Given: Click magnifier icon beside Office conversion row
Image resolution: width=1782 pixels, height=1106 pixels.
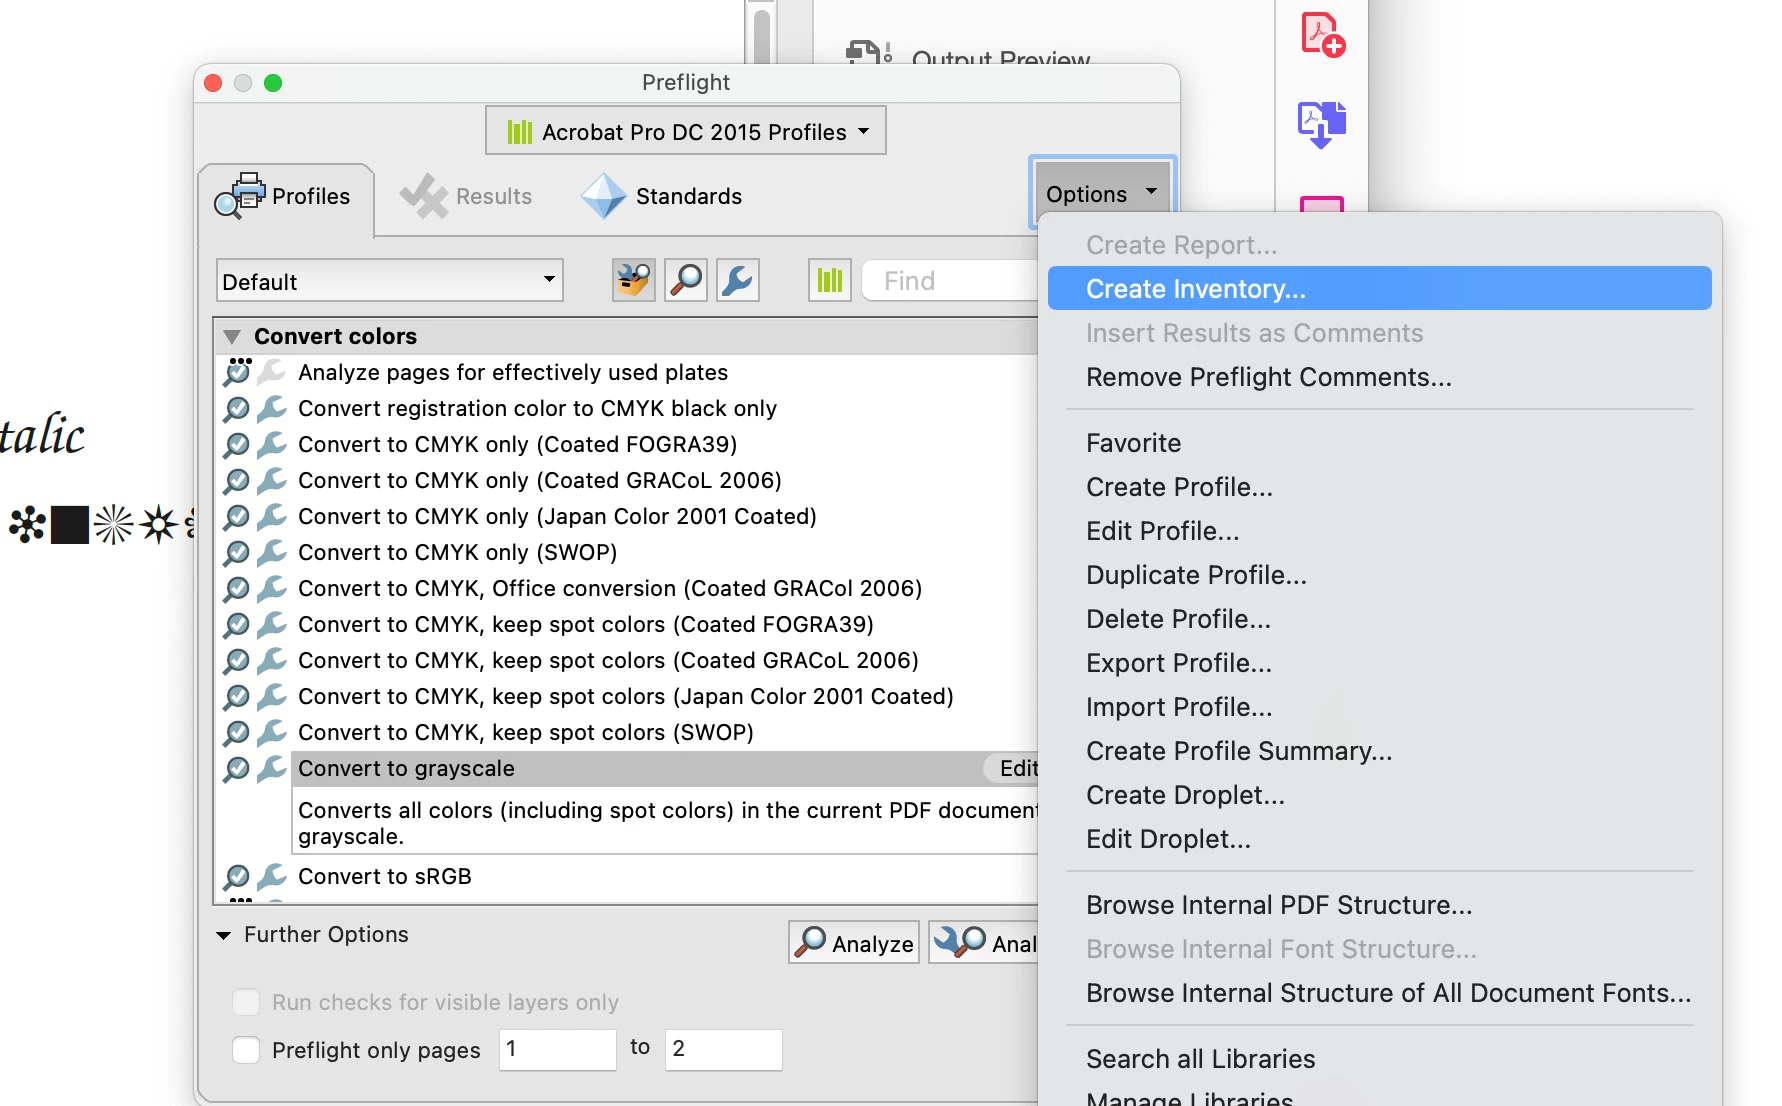Looking at the screenshot, I should (237, 589).
